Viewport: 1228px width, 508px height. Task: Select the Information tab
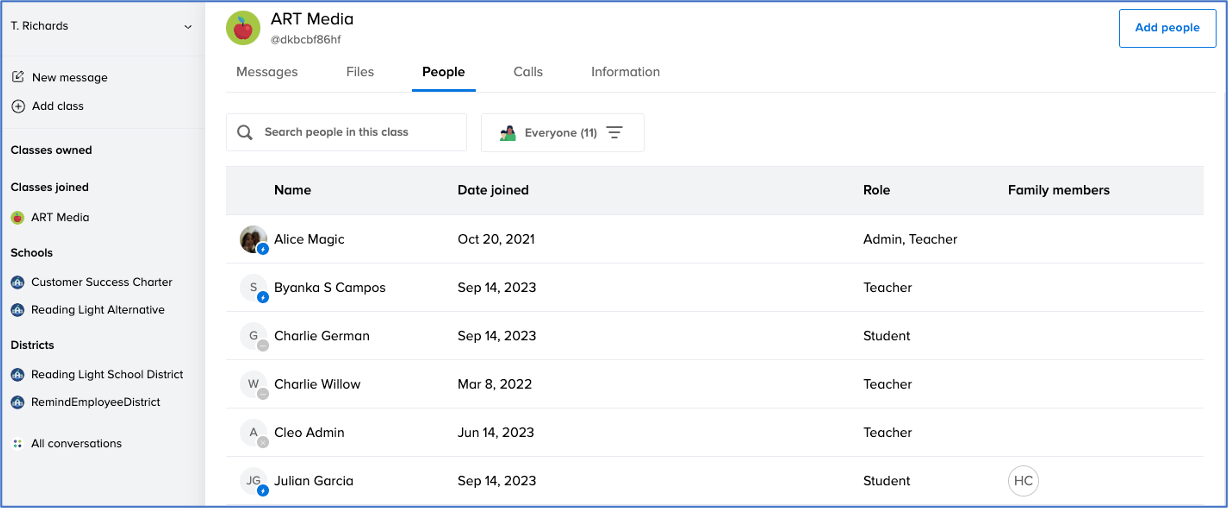[625, 72]
